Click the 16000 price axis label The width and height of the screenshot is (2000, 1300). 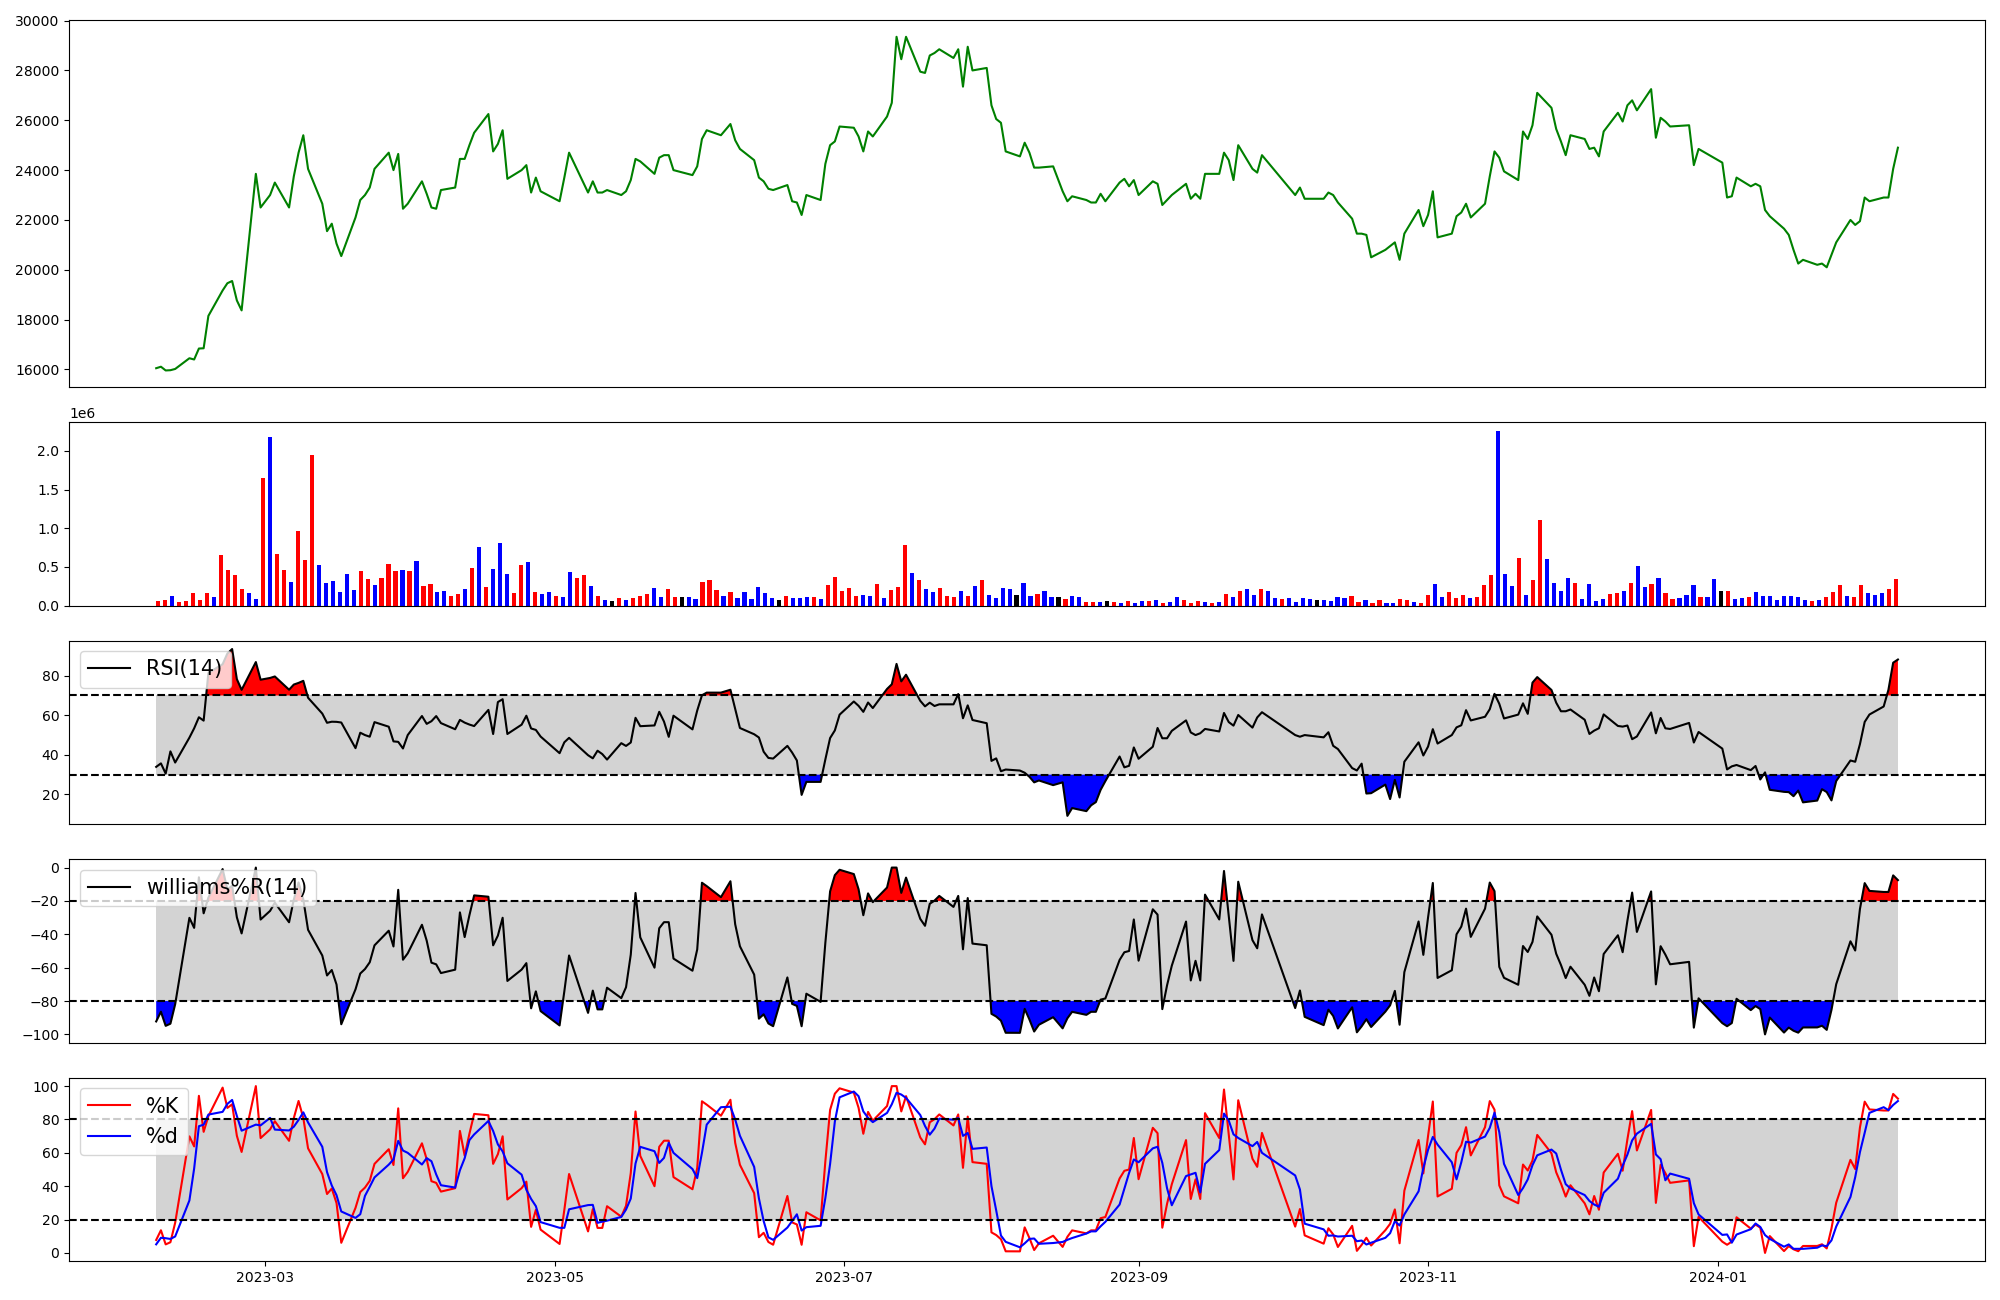coord(37,370)
